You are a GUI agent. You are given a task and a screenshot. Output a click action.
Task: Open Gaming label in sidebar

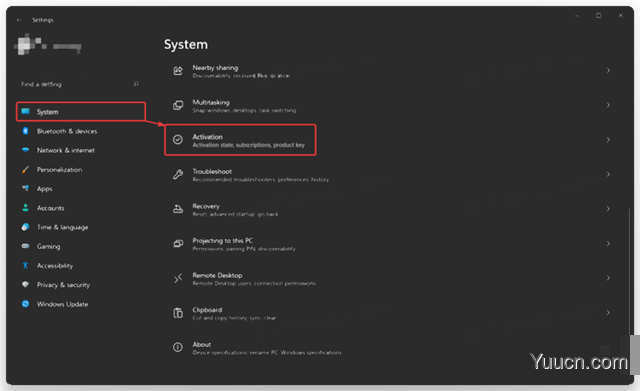click(48, 246)
